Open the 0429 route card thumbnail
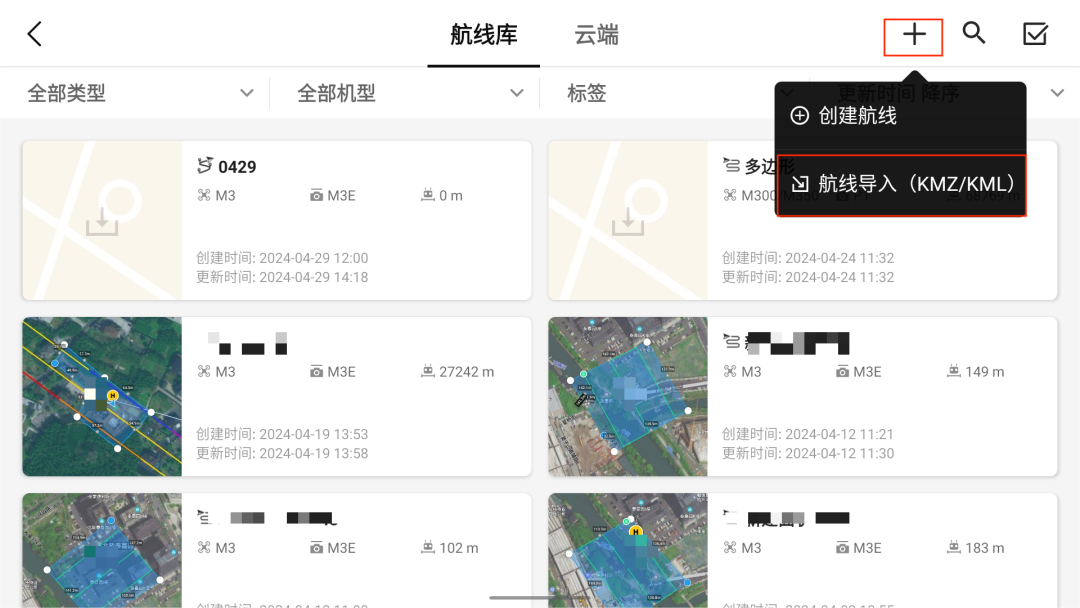This screenshot has width=1080, height=608. 102,220
